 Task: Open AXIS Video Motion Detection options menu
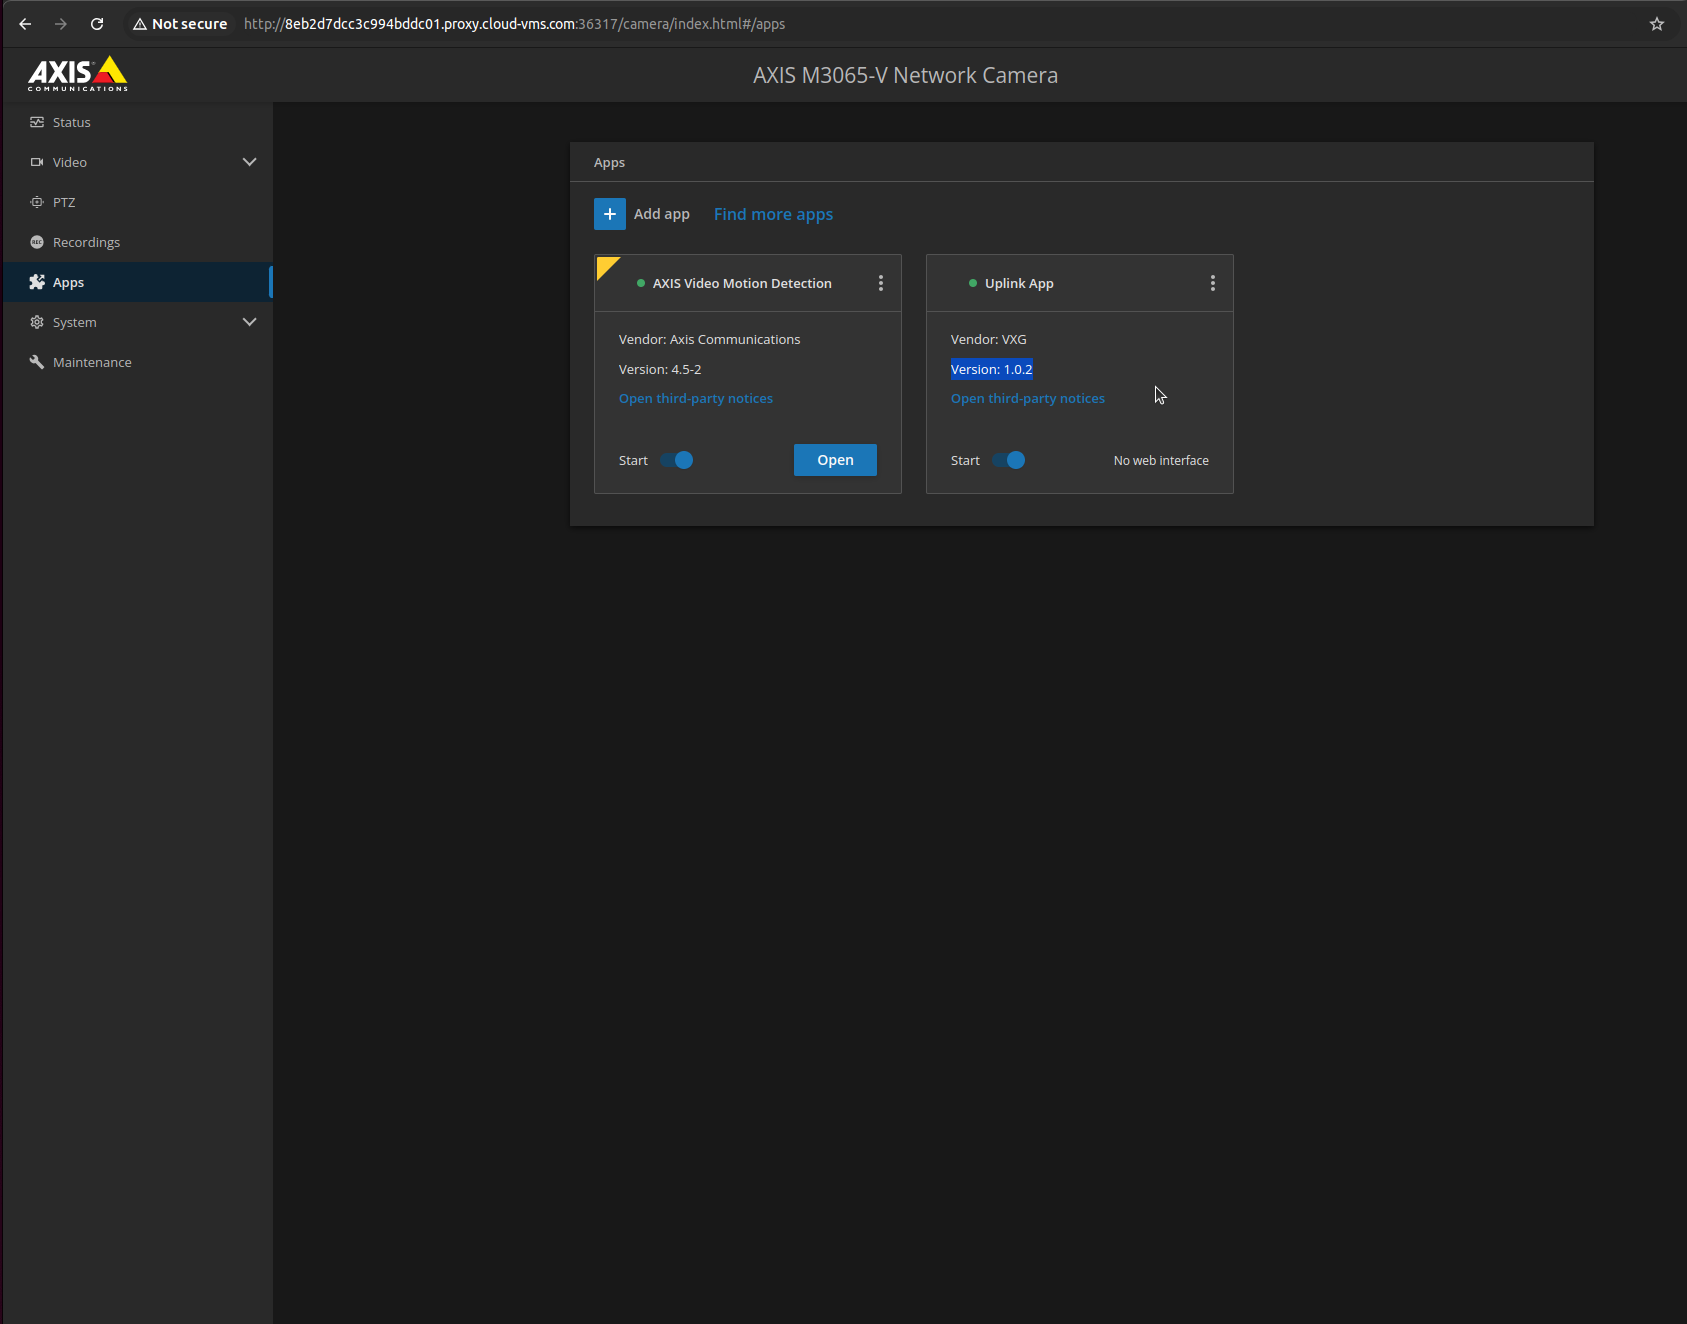pos(880,283)
